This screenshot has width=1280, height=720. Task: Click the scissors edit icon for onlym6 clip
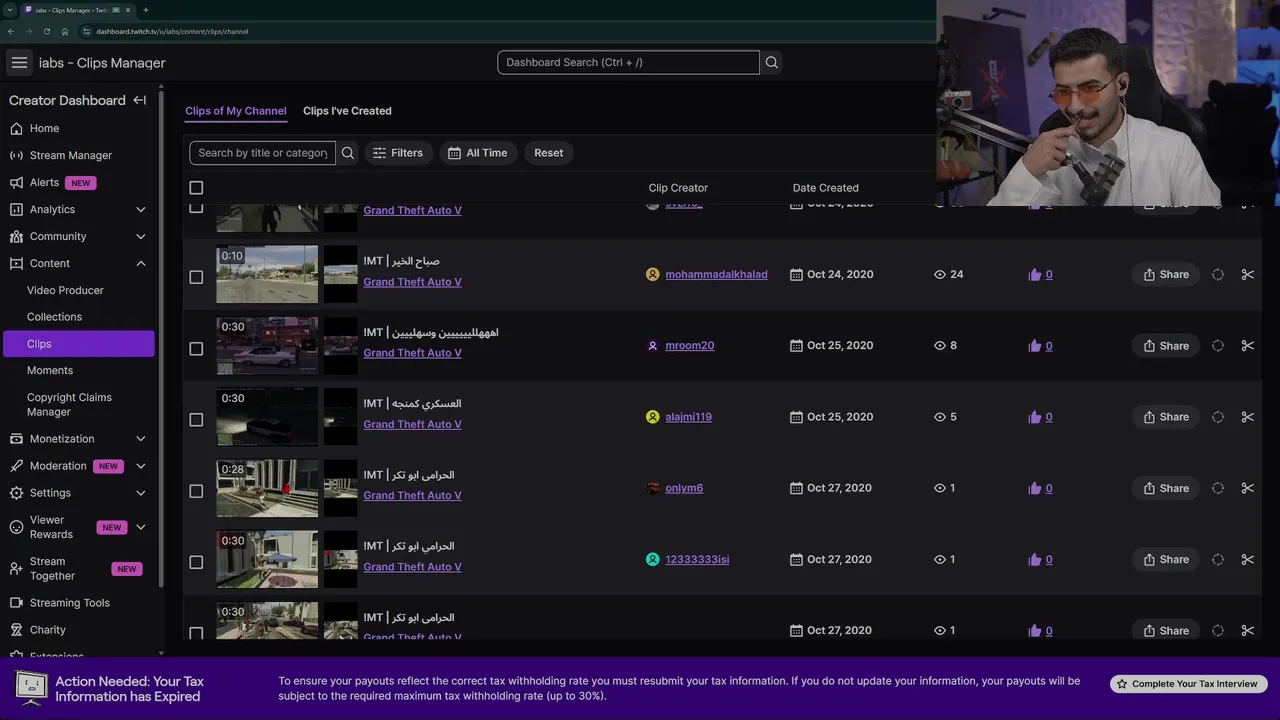point(1247,488)
